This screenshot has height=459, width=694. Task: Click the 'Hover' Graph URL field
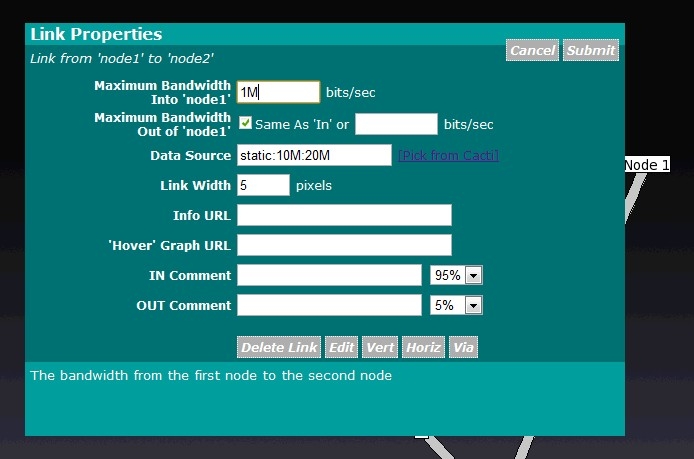click(344, 245)
